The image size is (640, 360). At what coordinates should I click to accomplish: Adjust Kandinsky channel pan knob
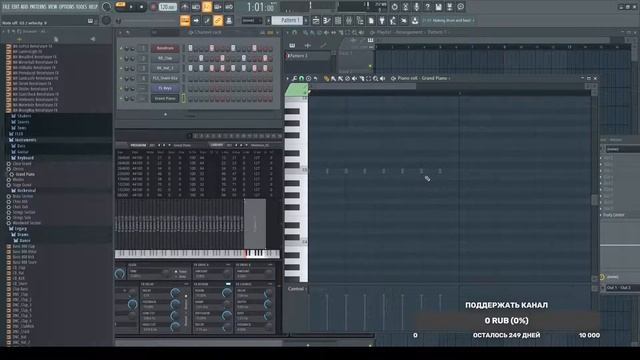(x=127, y=49)
